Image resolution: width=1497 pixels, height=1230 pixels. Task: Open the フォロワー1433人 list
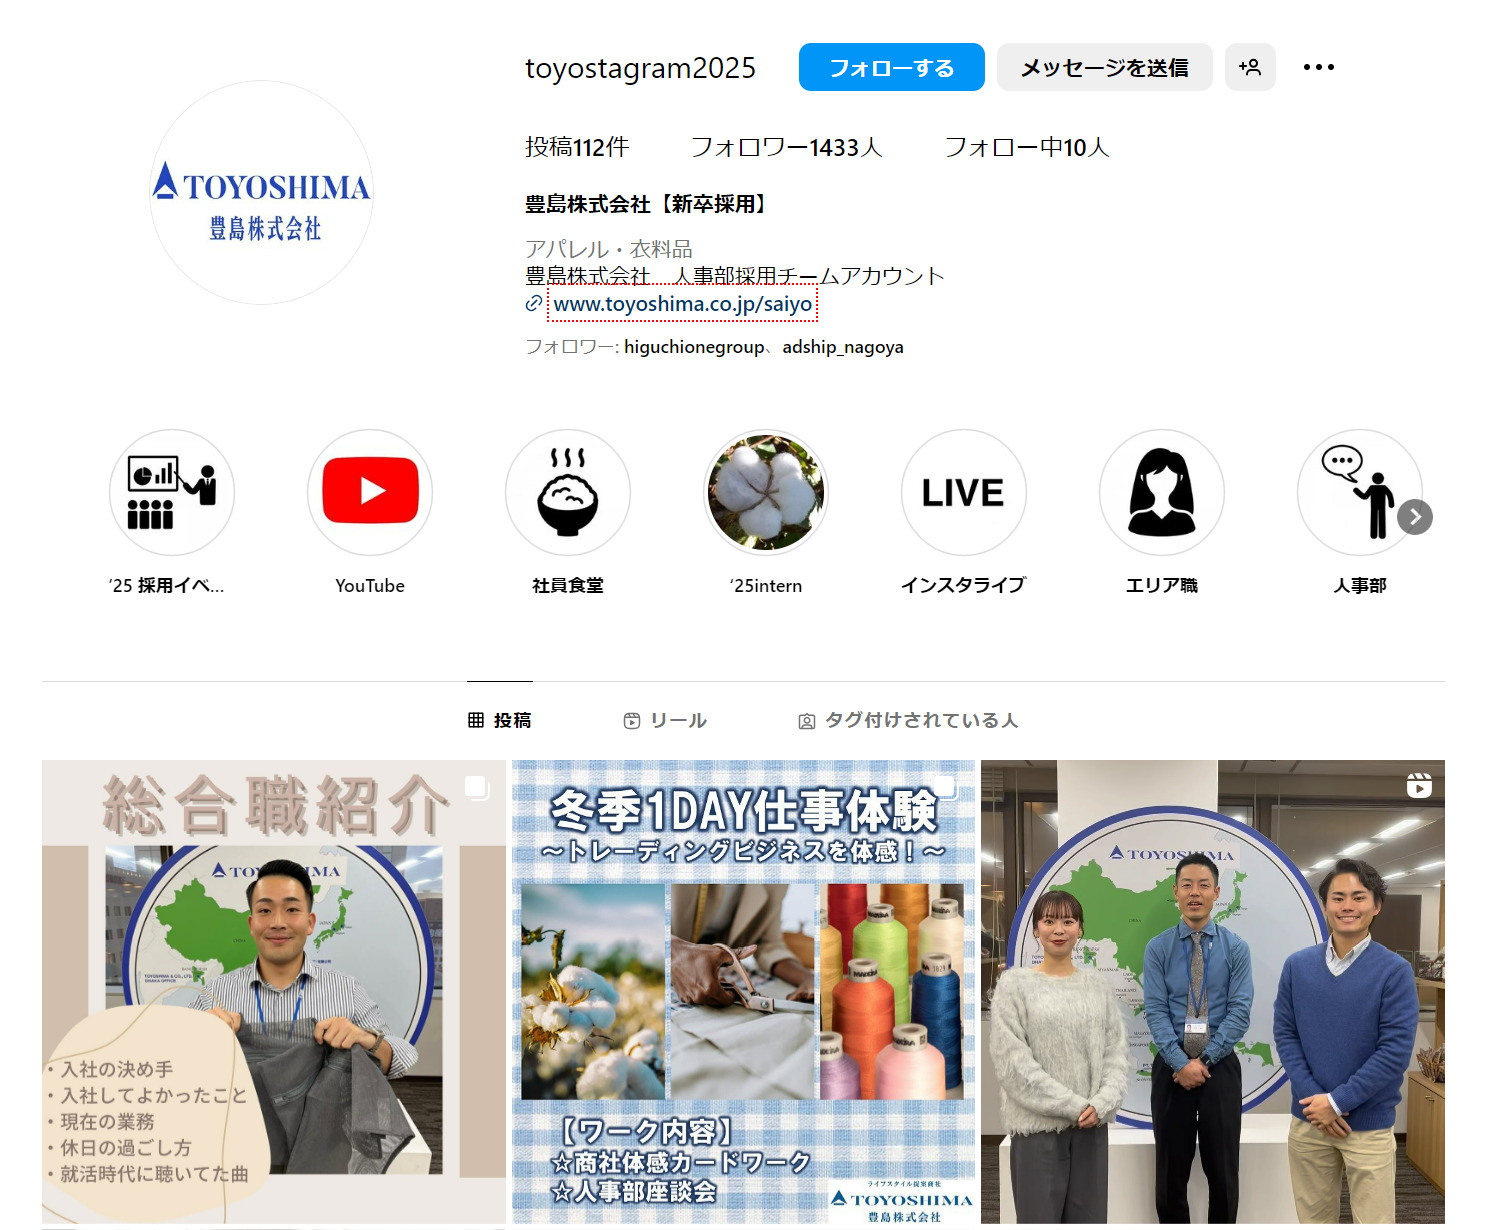click(x=786, y=146)
